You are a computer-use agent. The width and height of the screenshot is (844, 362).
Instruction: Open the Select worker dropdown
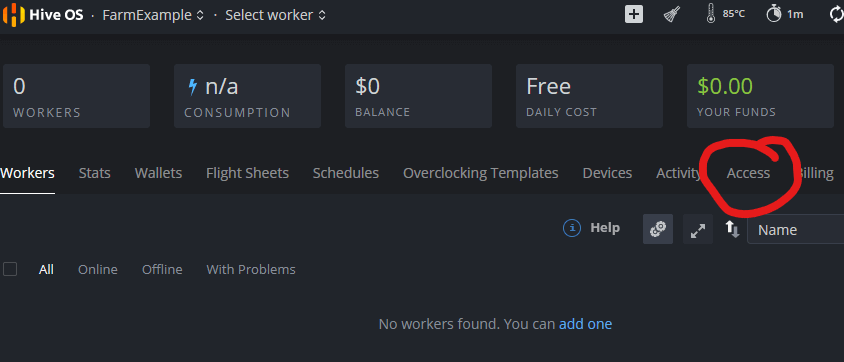tap(276, 15)
